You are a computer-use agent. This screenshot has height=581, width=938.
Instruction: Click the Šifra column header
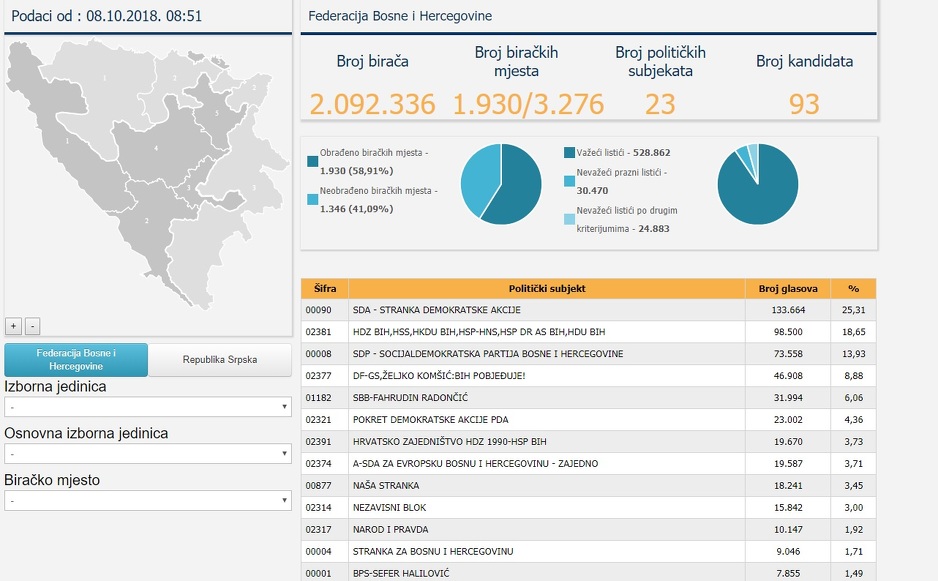(325, 289)
